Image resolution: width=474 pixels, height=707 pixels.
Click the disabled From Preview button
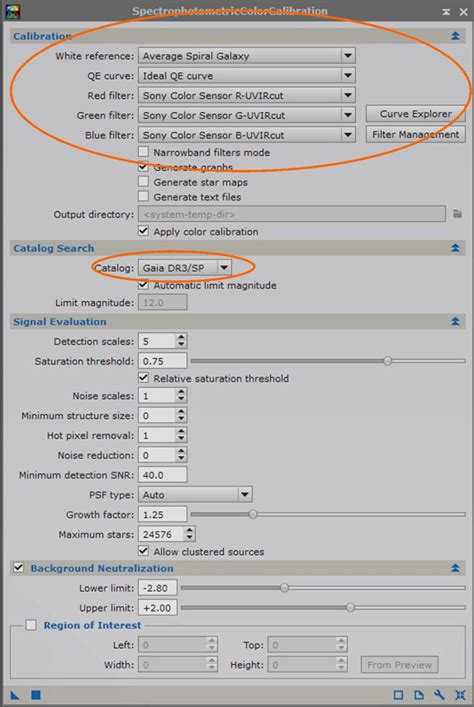(x=399, y=665)
